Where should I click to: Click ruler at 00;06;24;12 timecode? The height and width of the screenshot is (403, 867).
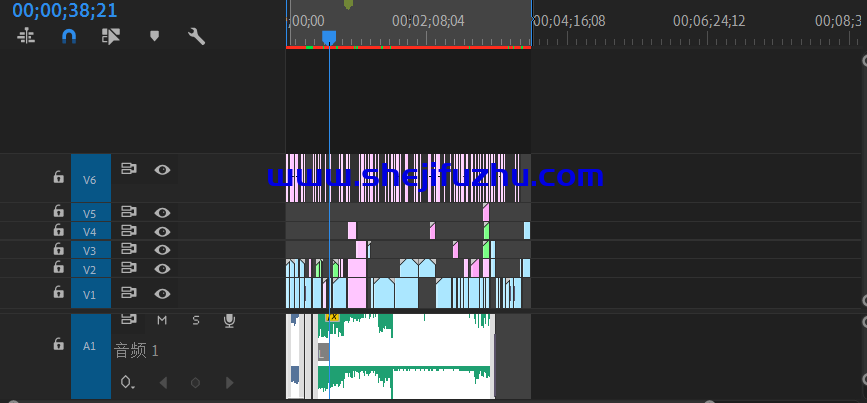tap(709, 22)
